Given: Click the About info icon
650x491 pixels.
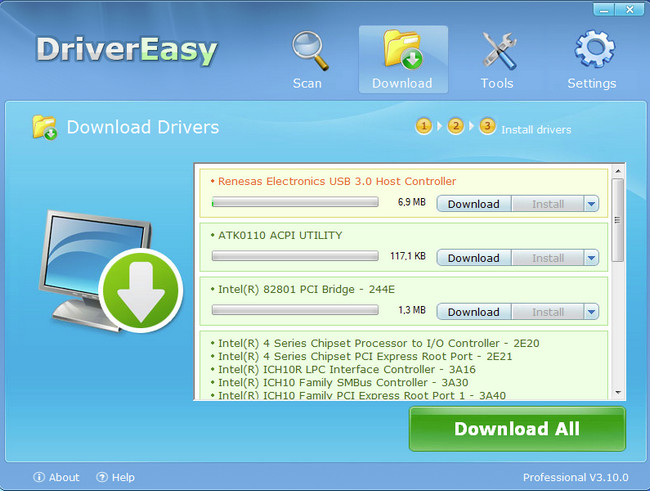Looking at the screenshot, I should [x=39, y=477].
